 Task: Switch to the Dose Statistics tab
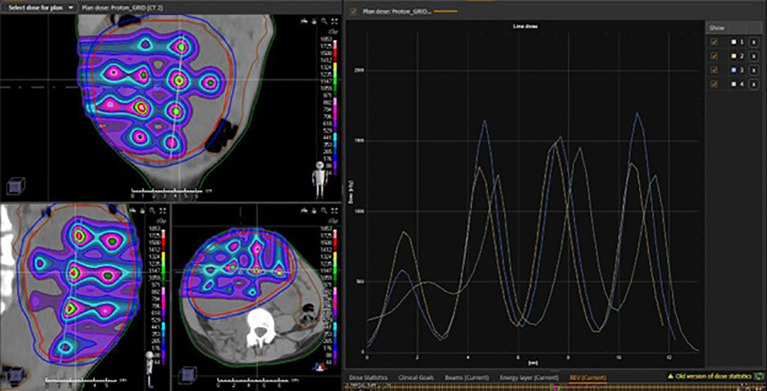point(368,377)
